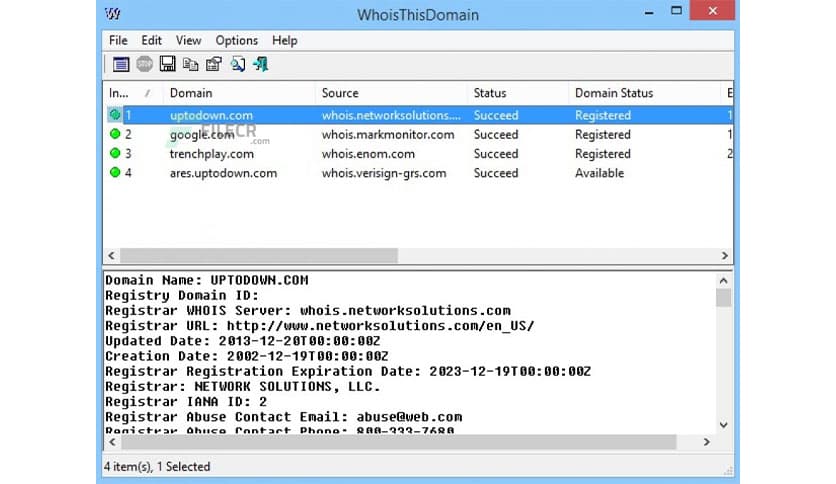Sort by the Domain Status column header
The image size is (836, 484).
point(644,93)
